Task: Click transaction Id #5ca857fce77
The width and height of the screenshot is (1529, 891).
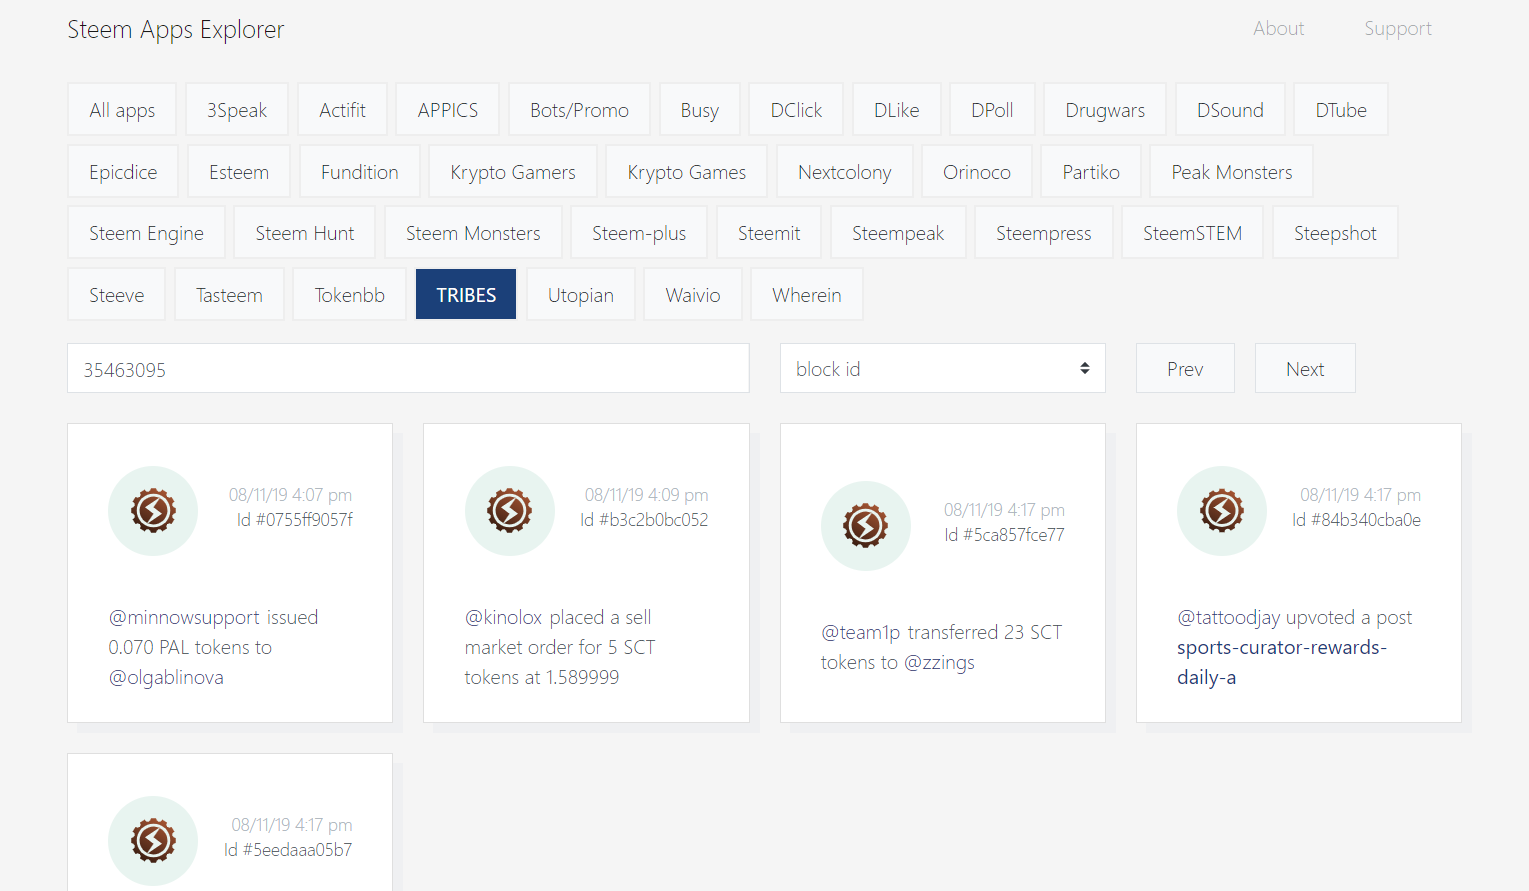Action: point(1004,535)
